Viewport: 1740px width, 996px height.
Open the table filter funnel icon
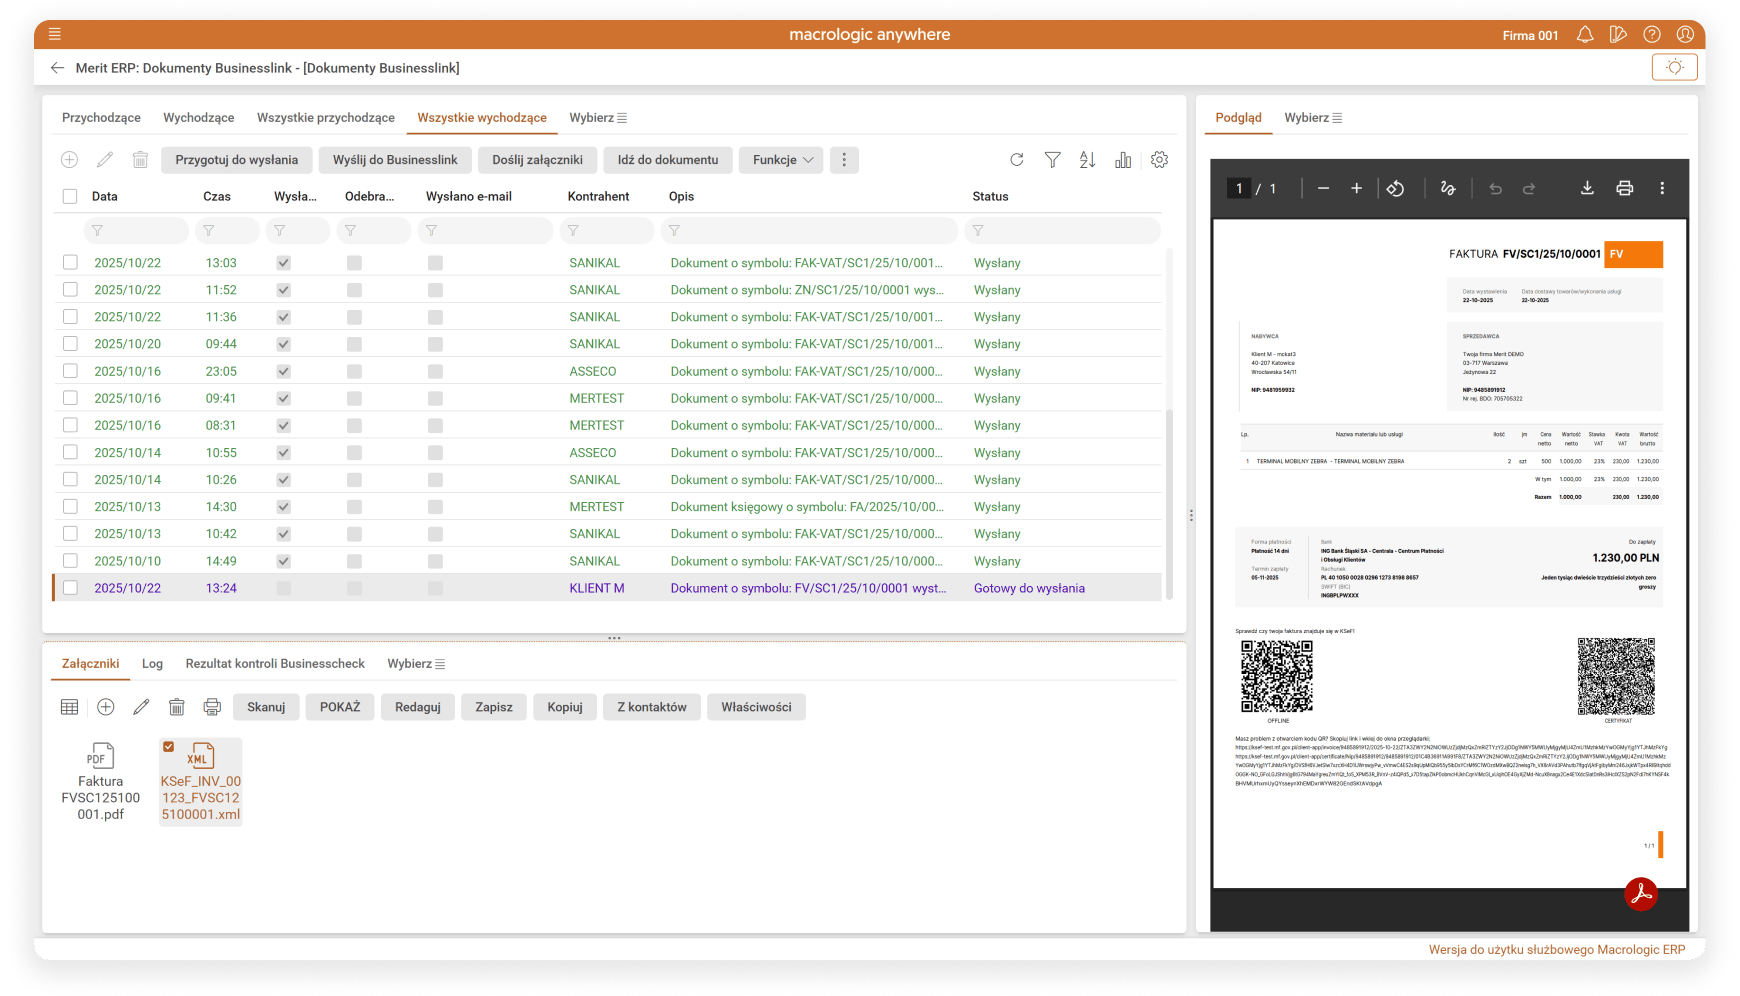1052,160
